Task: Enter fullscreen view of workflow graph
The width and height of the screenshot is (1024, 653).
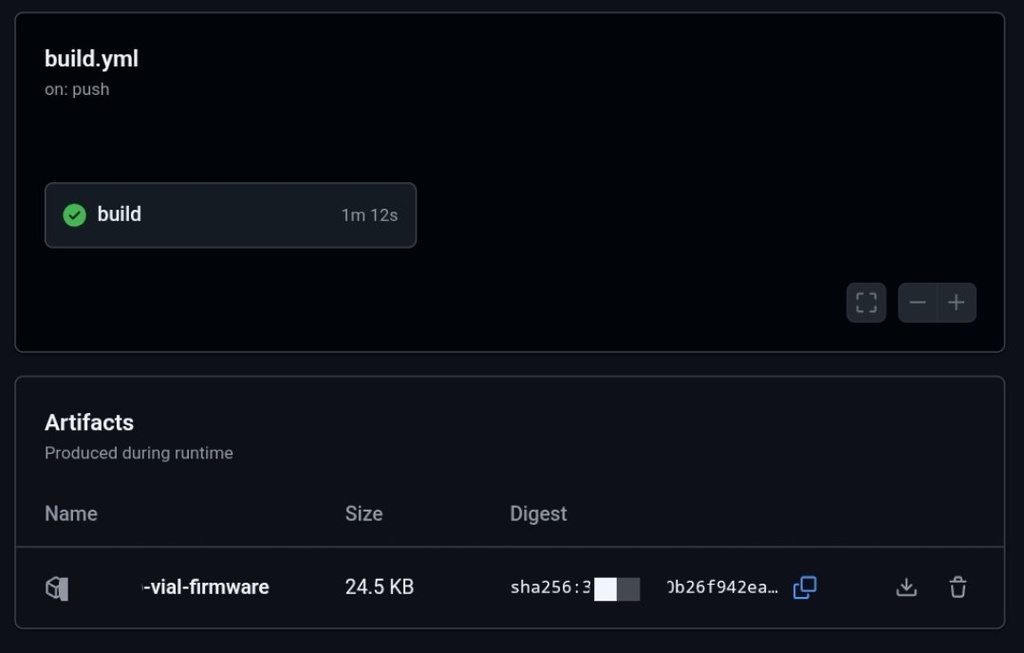Action: click(x=866, y=302)
